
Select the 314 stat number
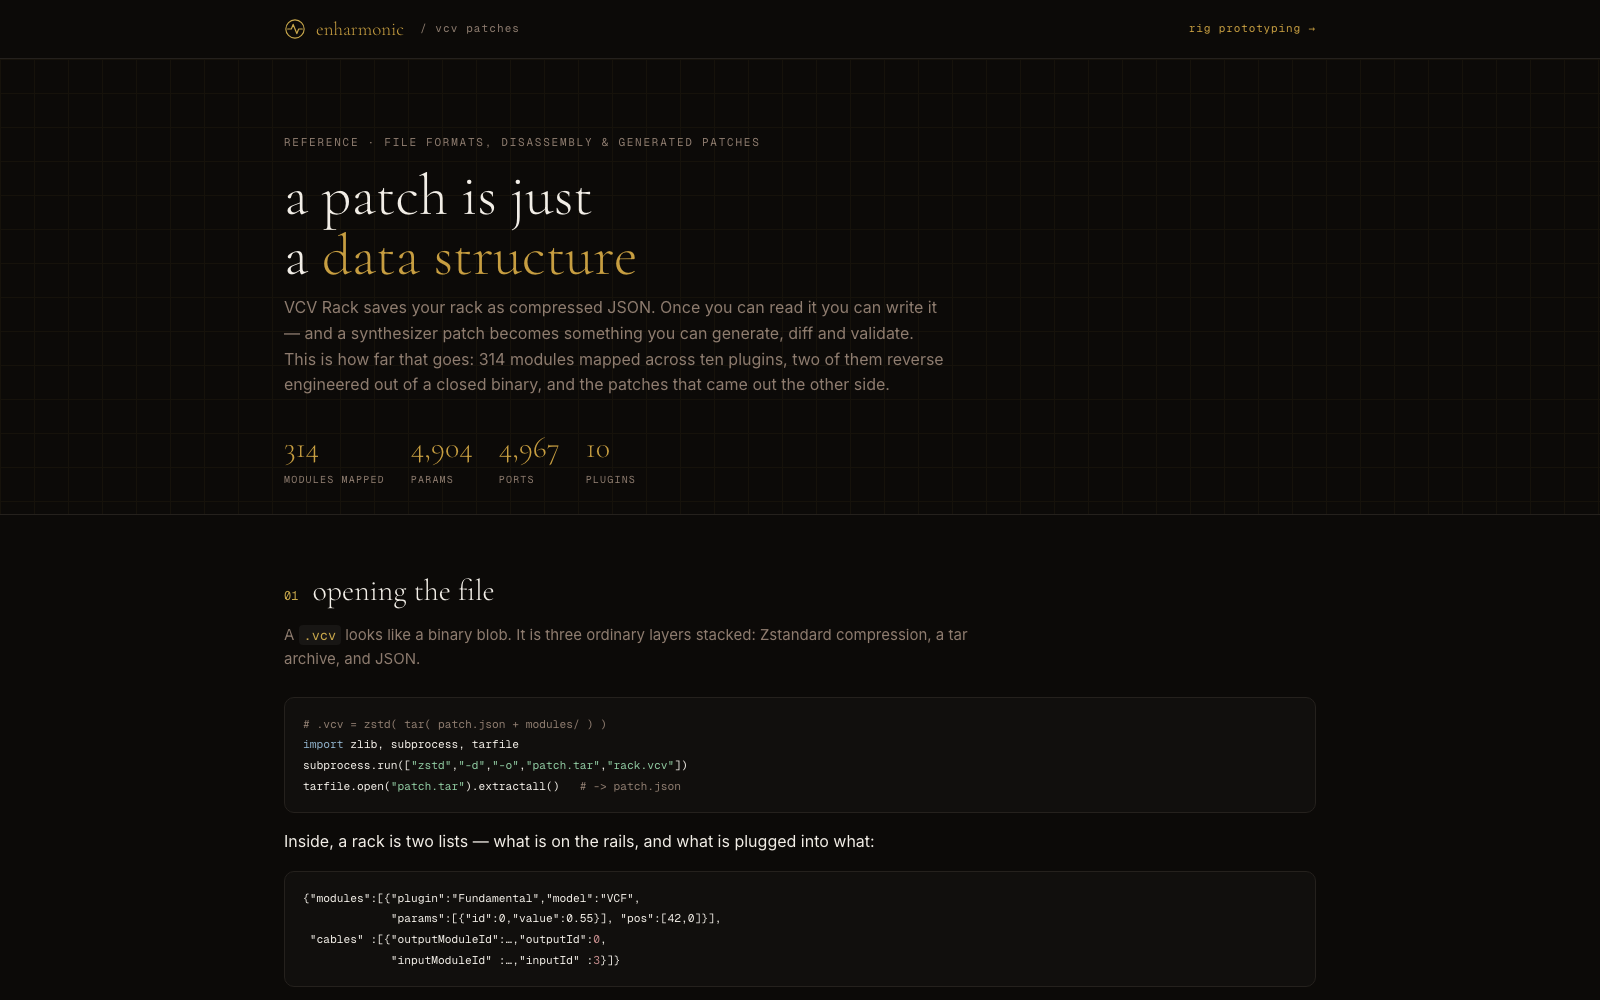tap(301, 452)
